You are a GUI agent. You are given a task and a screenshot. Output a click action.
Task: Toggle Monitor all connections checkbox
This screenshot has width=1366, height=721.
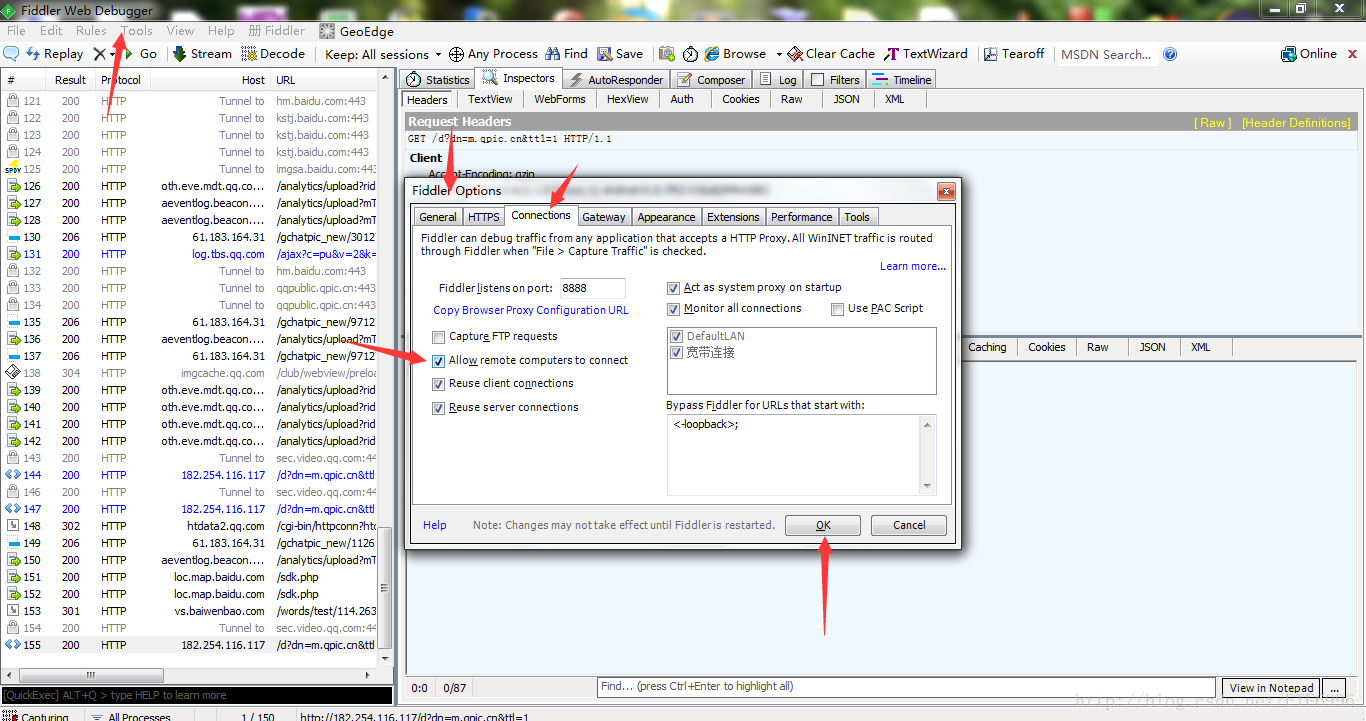click(674, 309)
